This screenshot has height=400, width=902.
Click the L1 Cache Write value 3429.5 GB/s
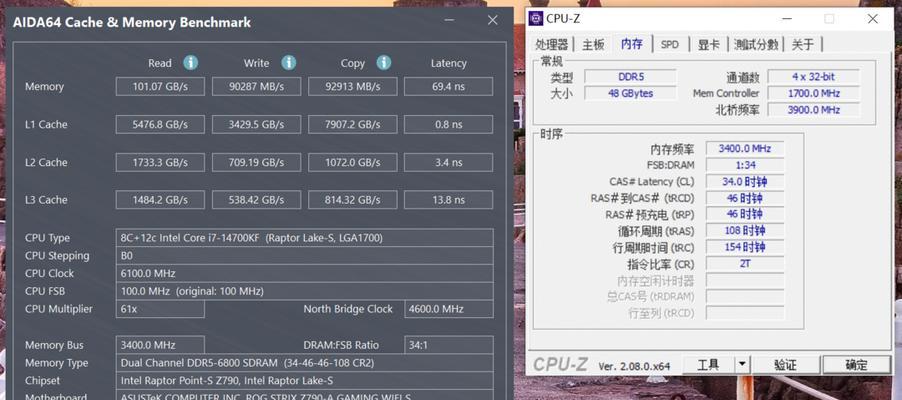[256, 124]
